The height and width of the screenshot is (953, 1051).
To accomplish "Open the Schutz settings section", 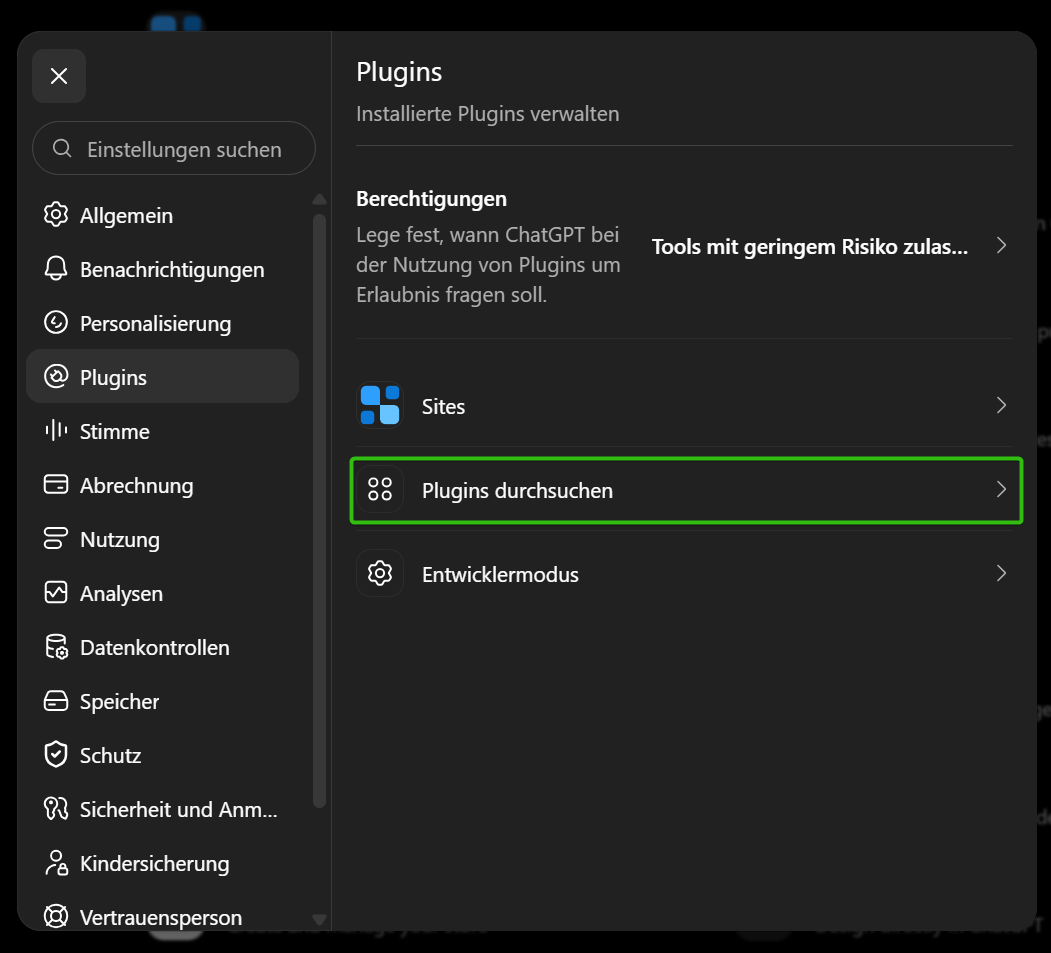I will 162,755.
